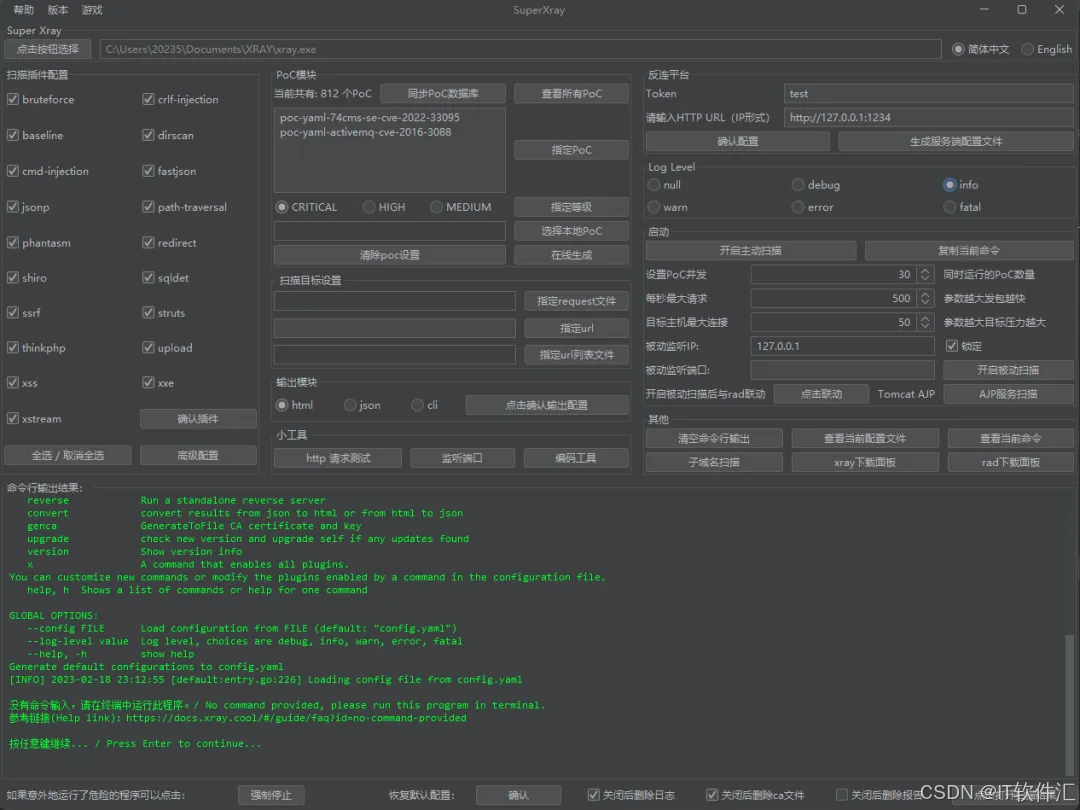Increase 目标主机最大连接 value with up arrow

pyautogui.click(x=925, y=318)
